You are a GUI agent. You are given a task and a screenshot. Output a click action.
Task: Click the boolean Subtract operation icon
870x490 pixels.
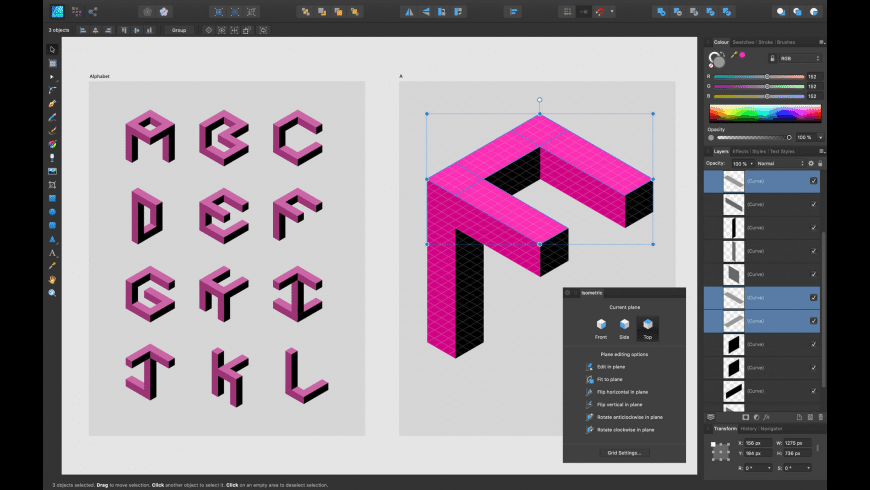pos(677,11)
